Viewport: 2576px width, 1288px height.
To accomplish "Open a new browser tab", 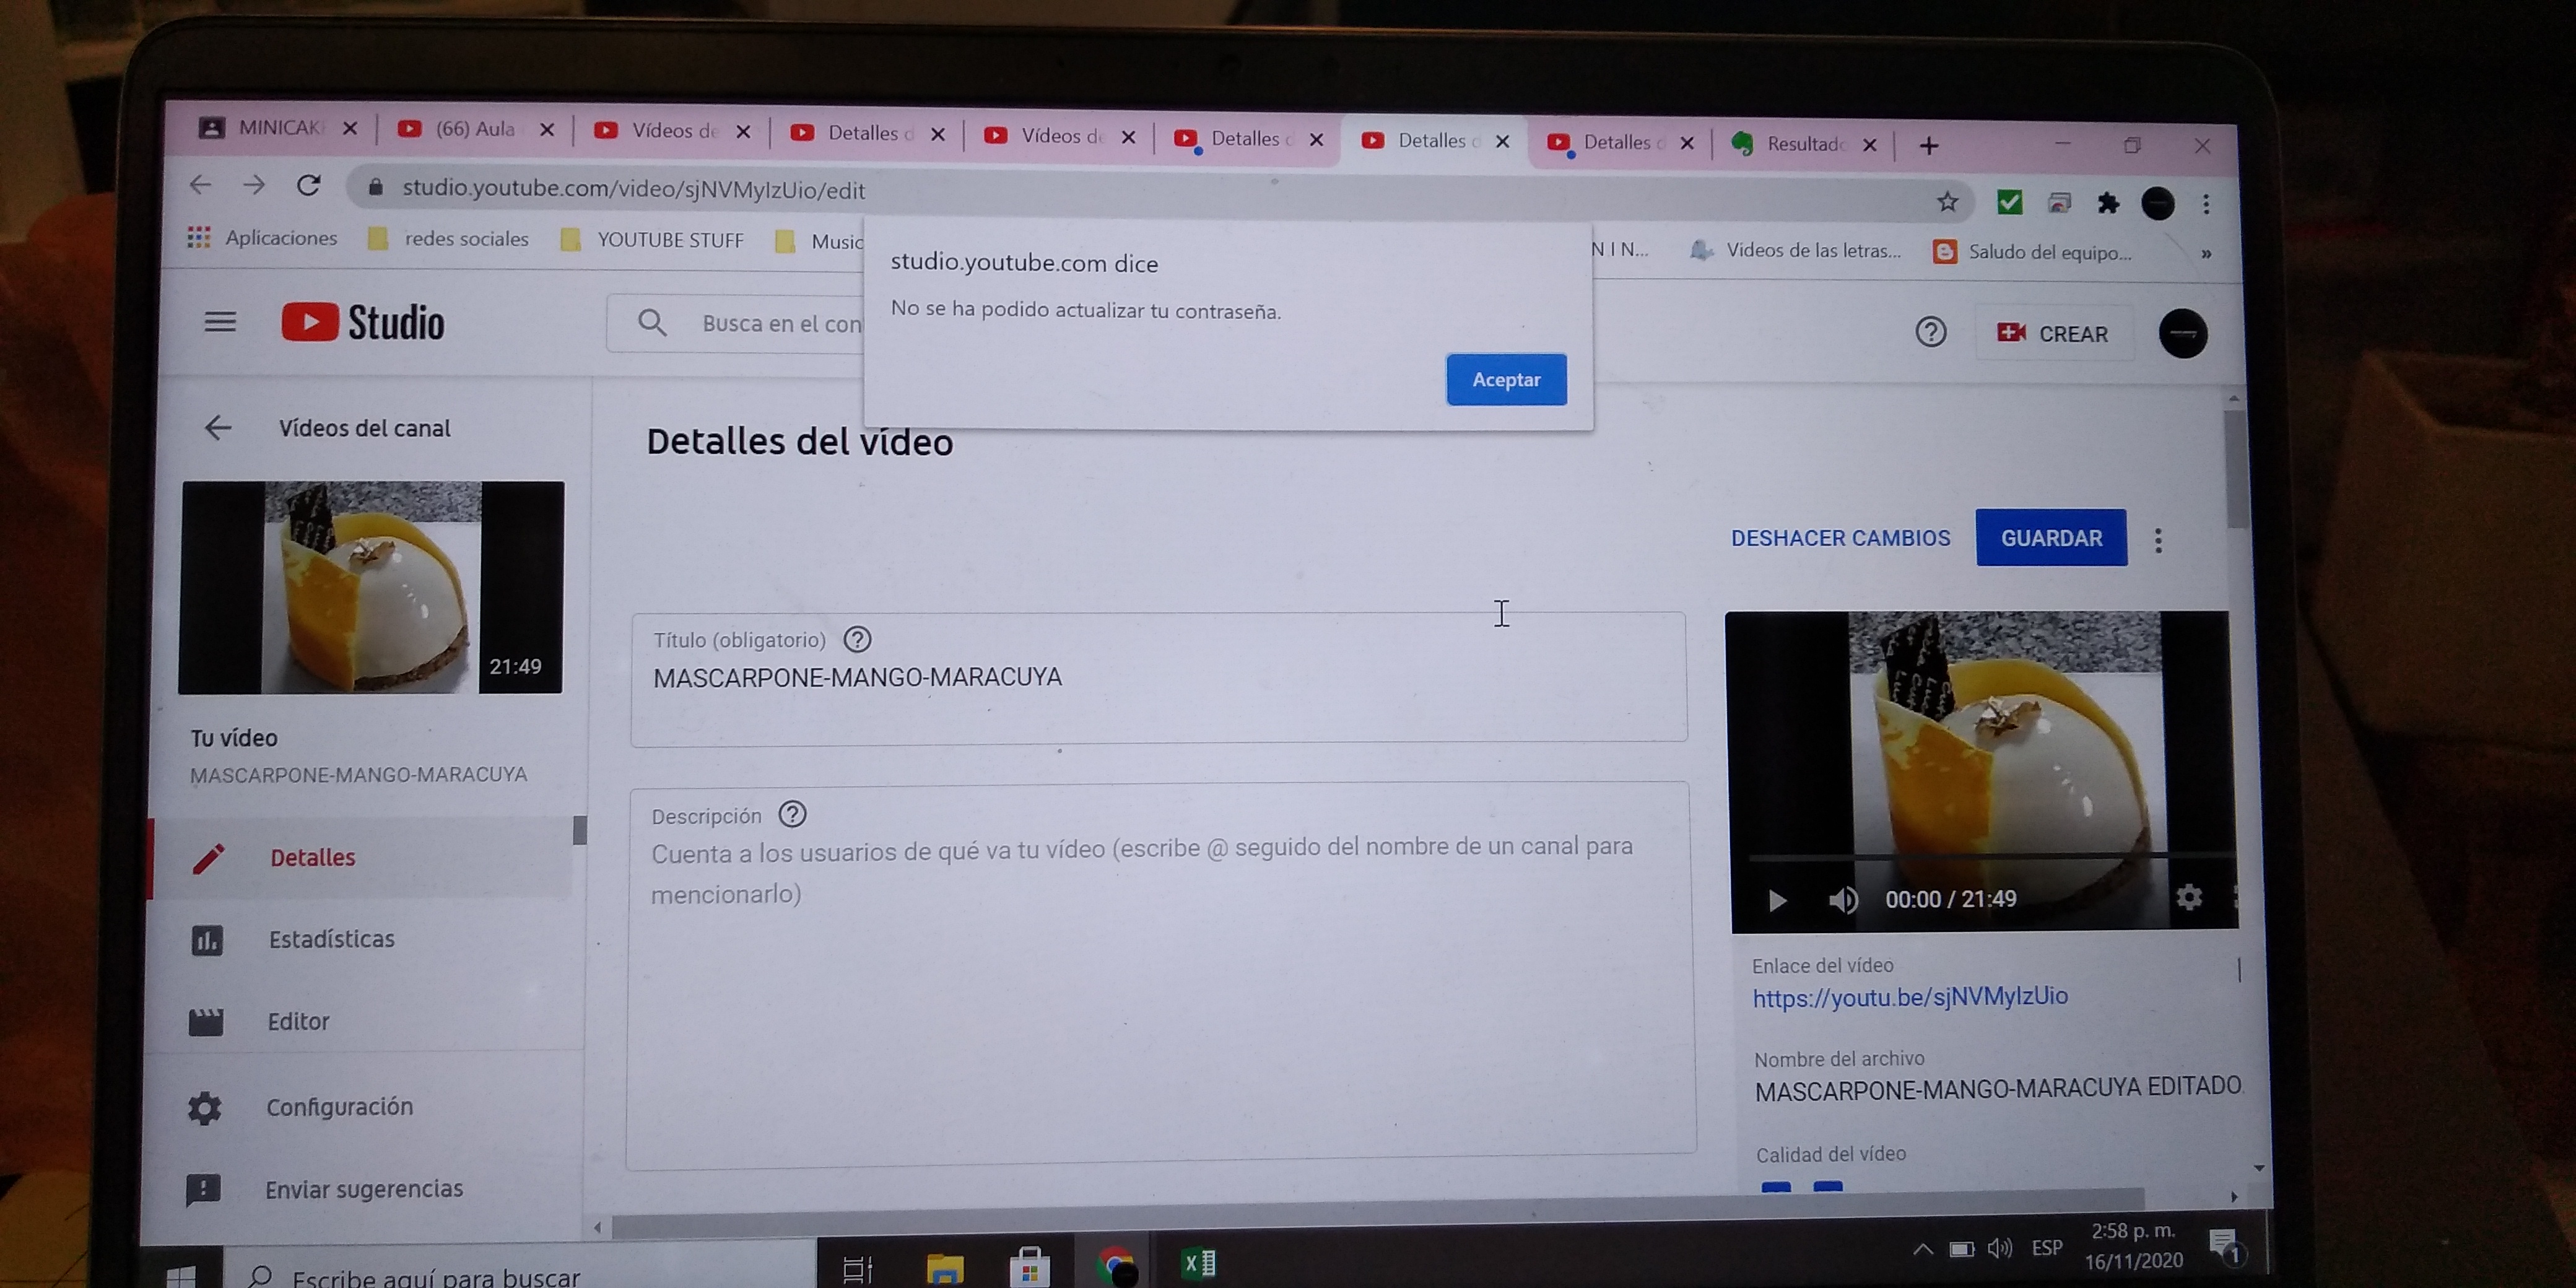I will 1929,146.
